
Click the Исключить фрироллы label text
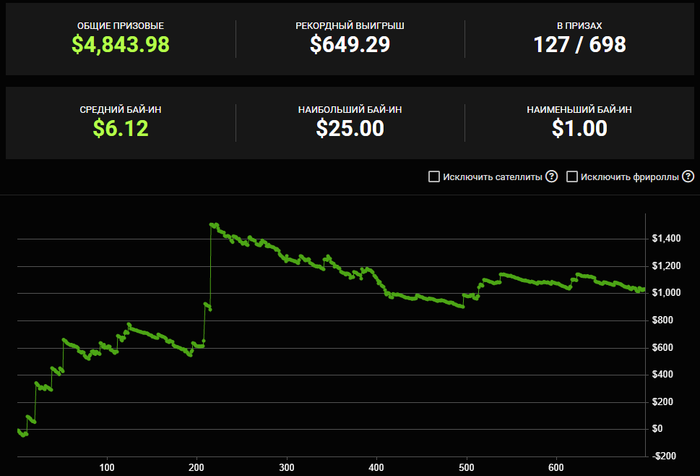(629, 177)
